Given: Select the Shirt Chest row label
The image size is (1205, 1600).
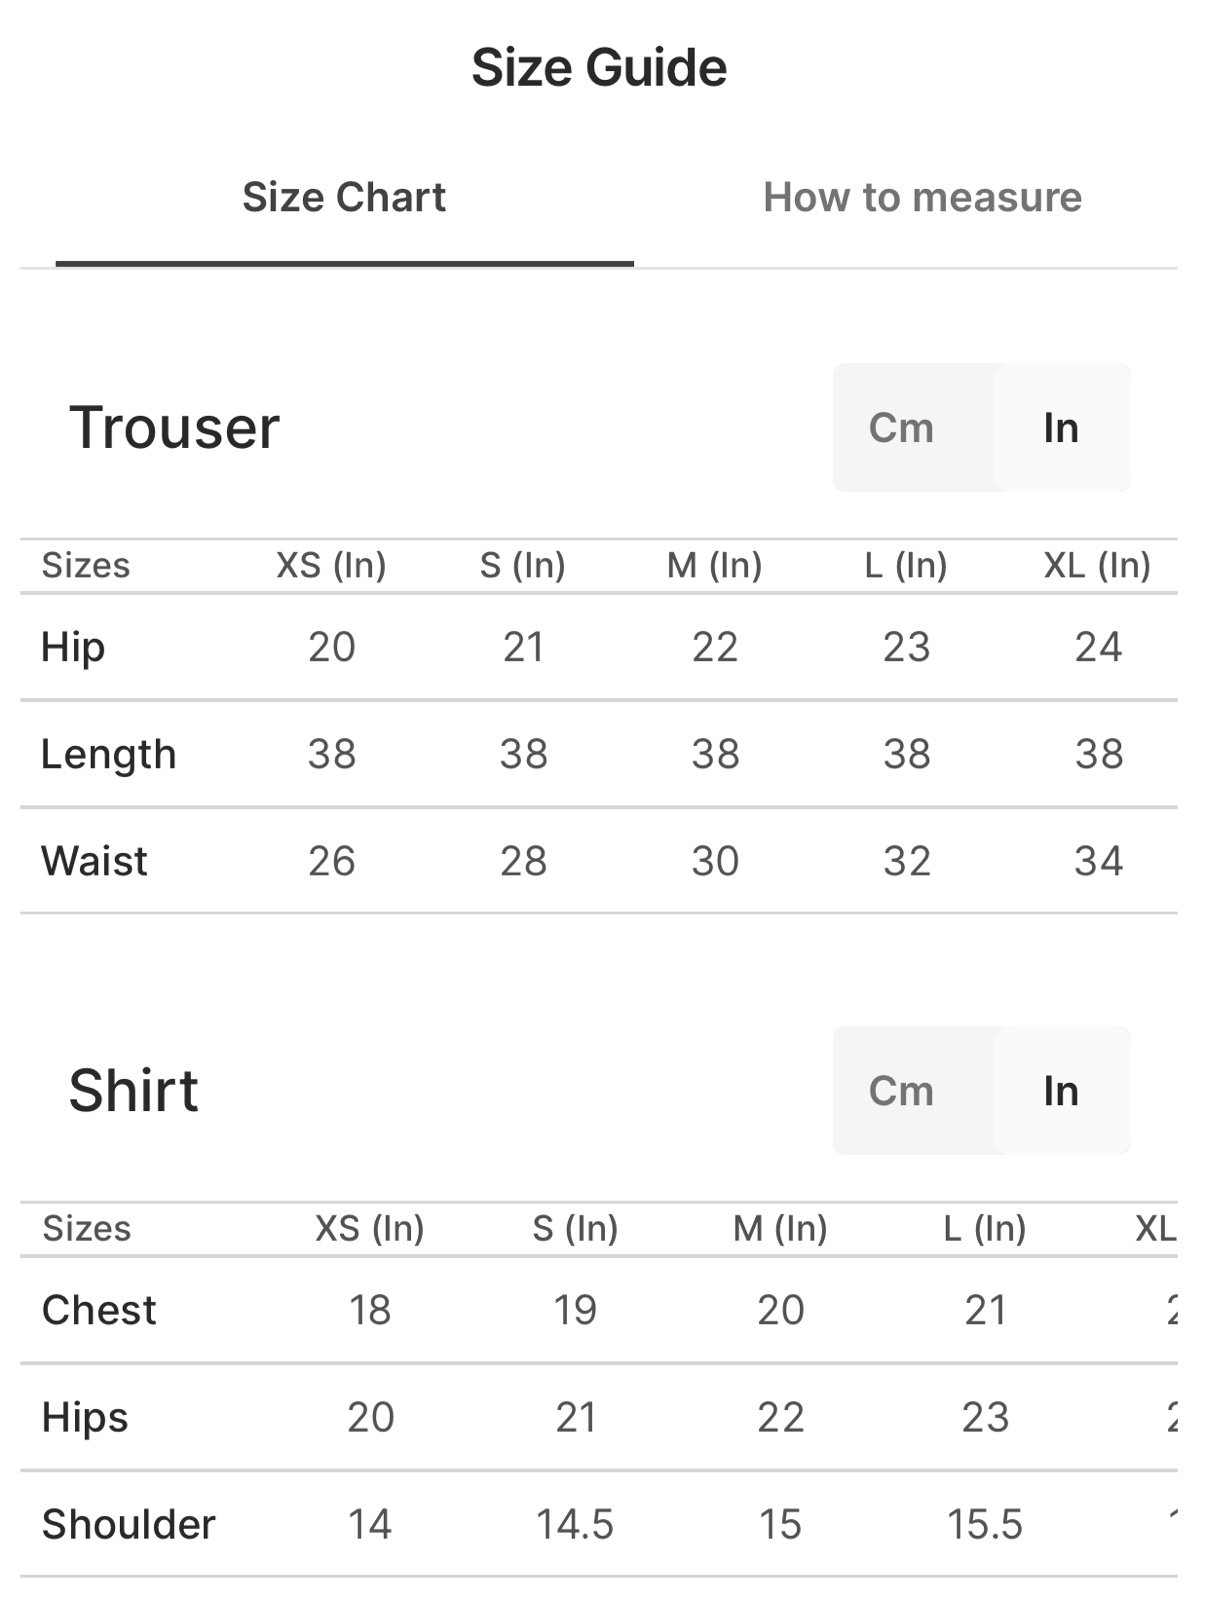Looking at the screenshot, I should pos(99,1310).
